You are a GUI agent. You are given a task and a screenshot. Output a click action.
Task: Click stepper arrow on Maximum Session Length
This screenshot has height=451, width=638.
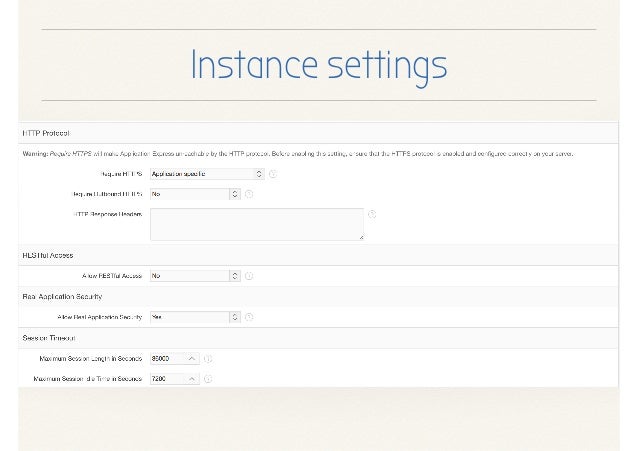(x=191, y=358)
